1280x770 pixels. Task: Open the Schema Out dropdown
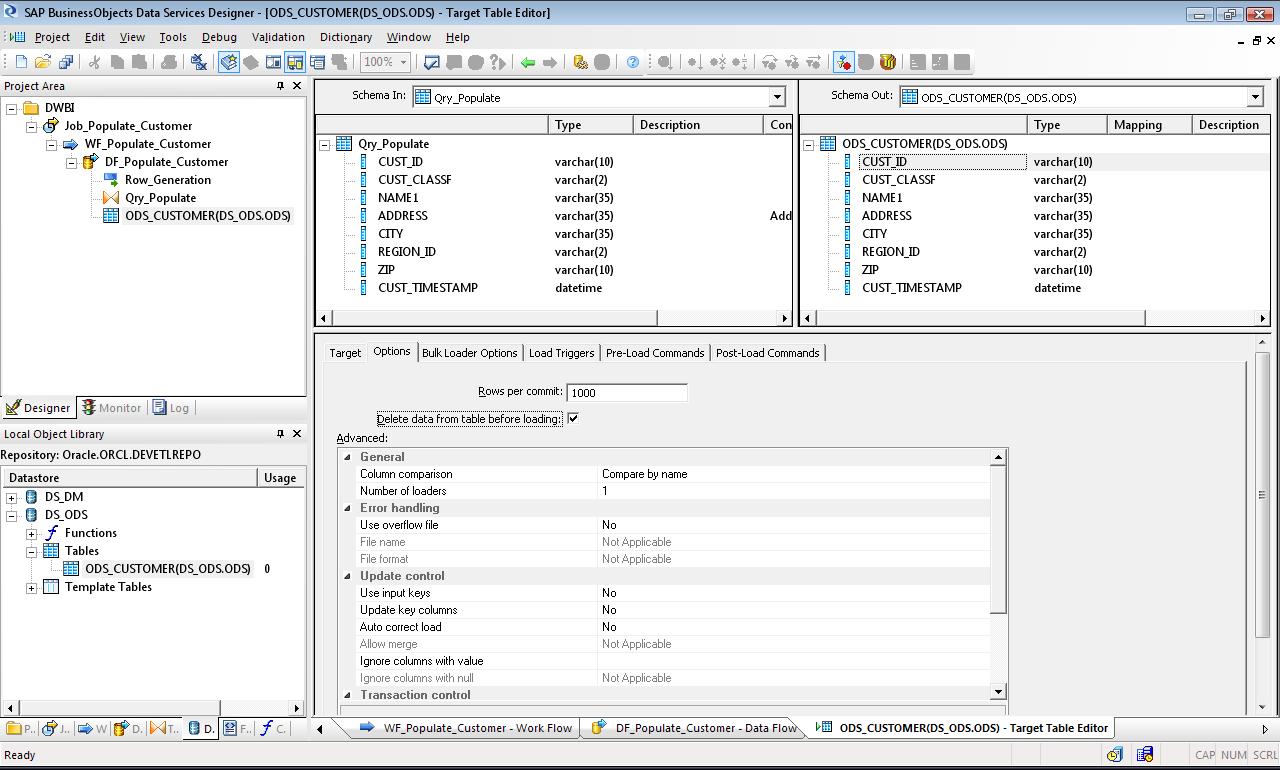[1255, 97]
